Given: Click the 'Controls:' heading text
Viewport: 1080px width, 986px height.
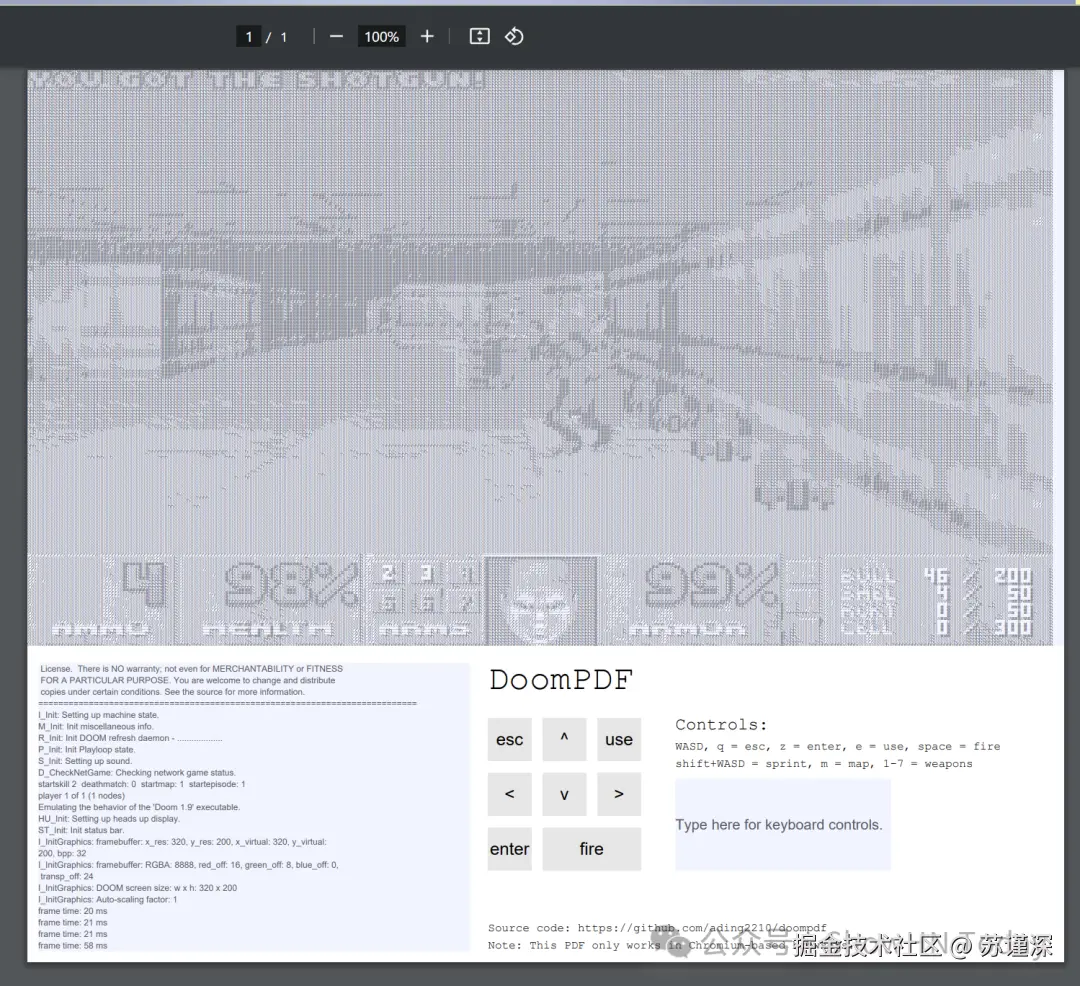Looking at the screenshot, I should [721, 724].
